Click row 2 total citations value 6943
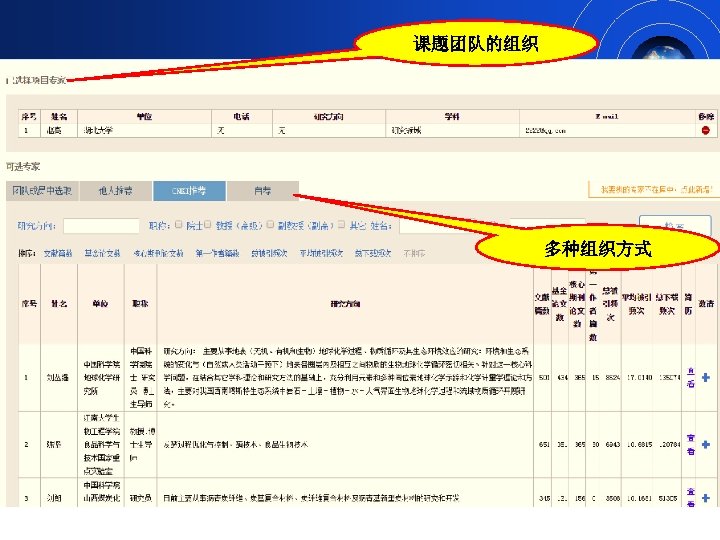 point(613,444)
